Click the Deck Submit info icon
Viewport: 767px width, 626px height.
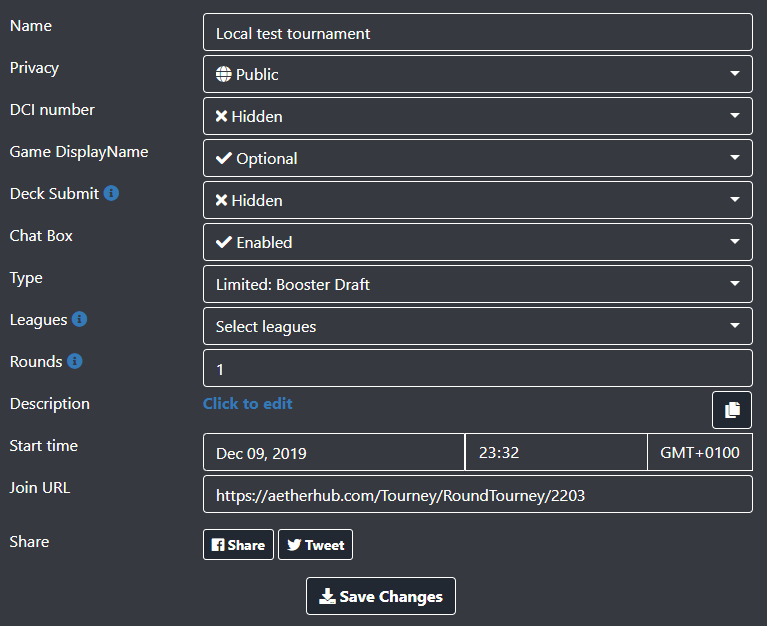[111, 193]
